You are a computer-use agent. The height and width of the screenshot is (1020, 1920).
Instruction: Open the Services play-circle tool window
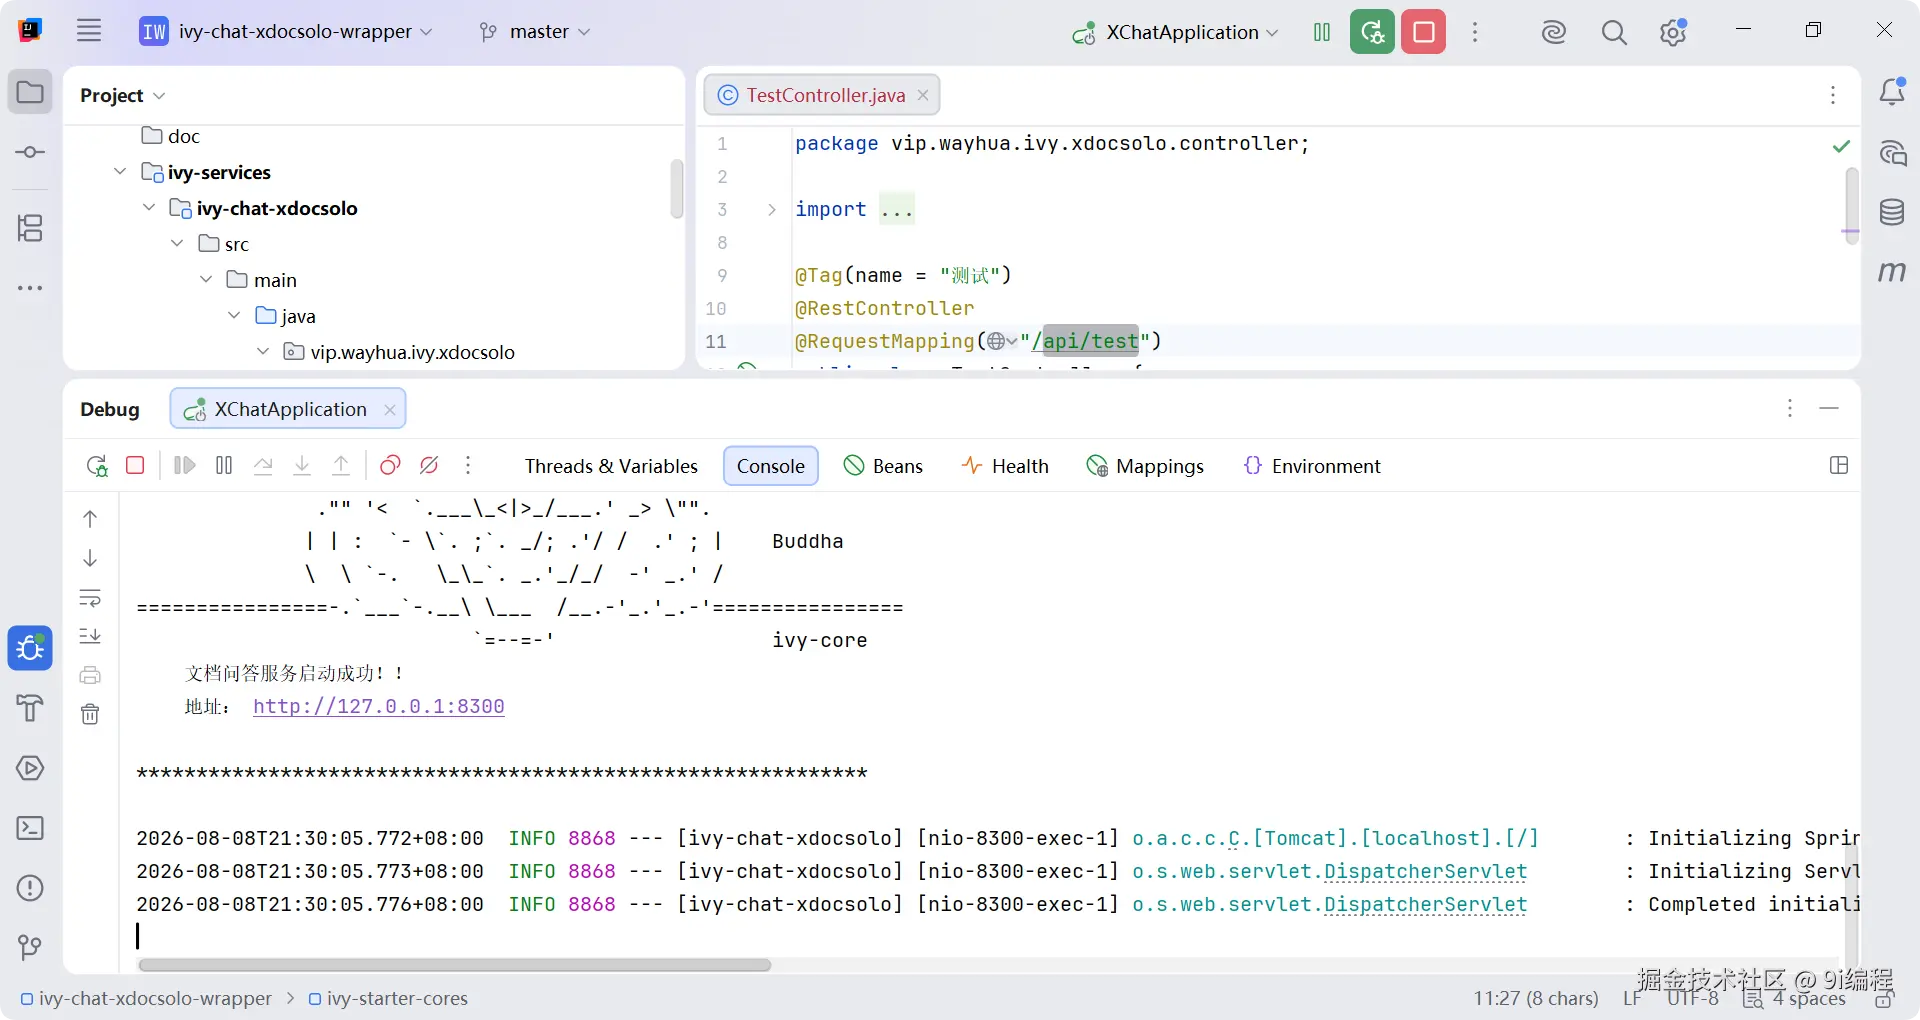[30, 768]
